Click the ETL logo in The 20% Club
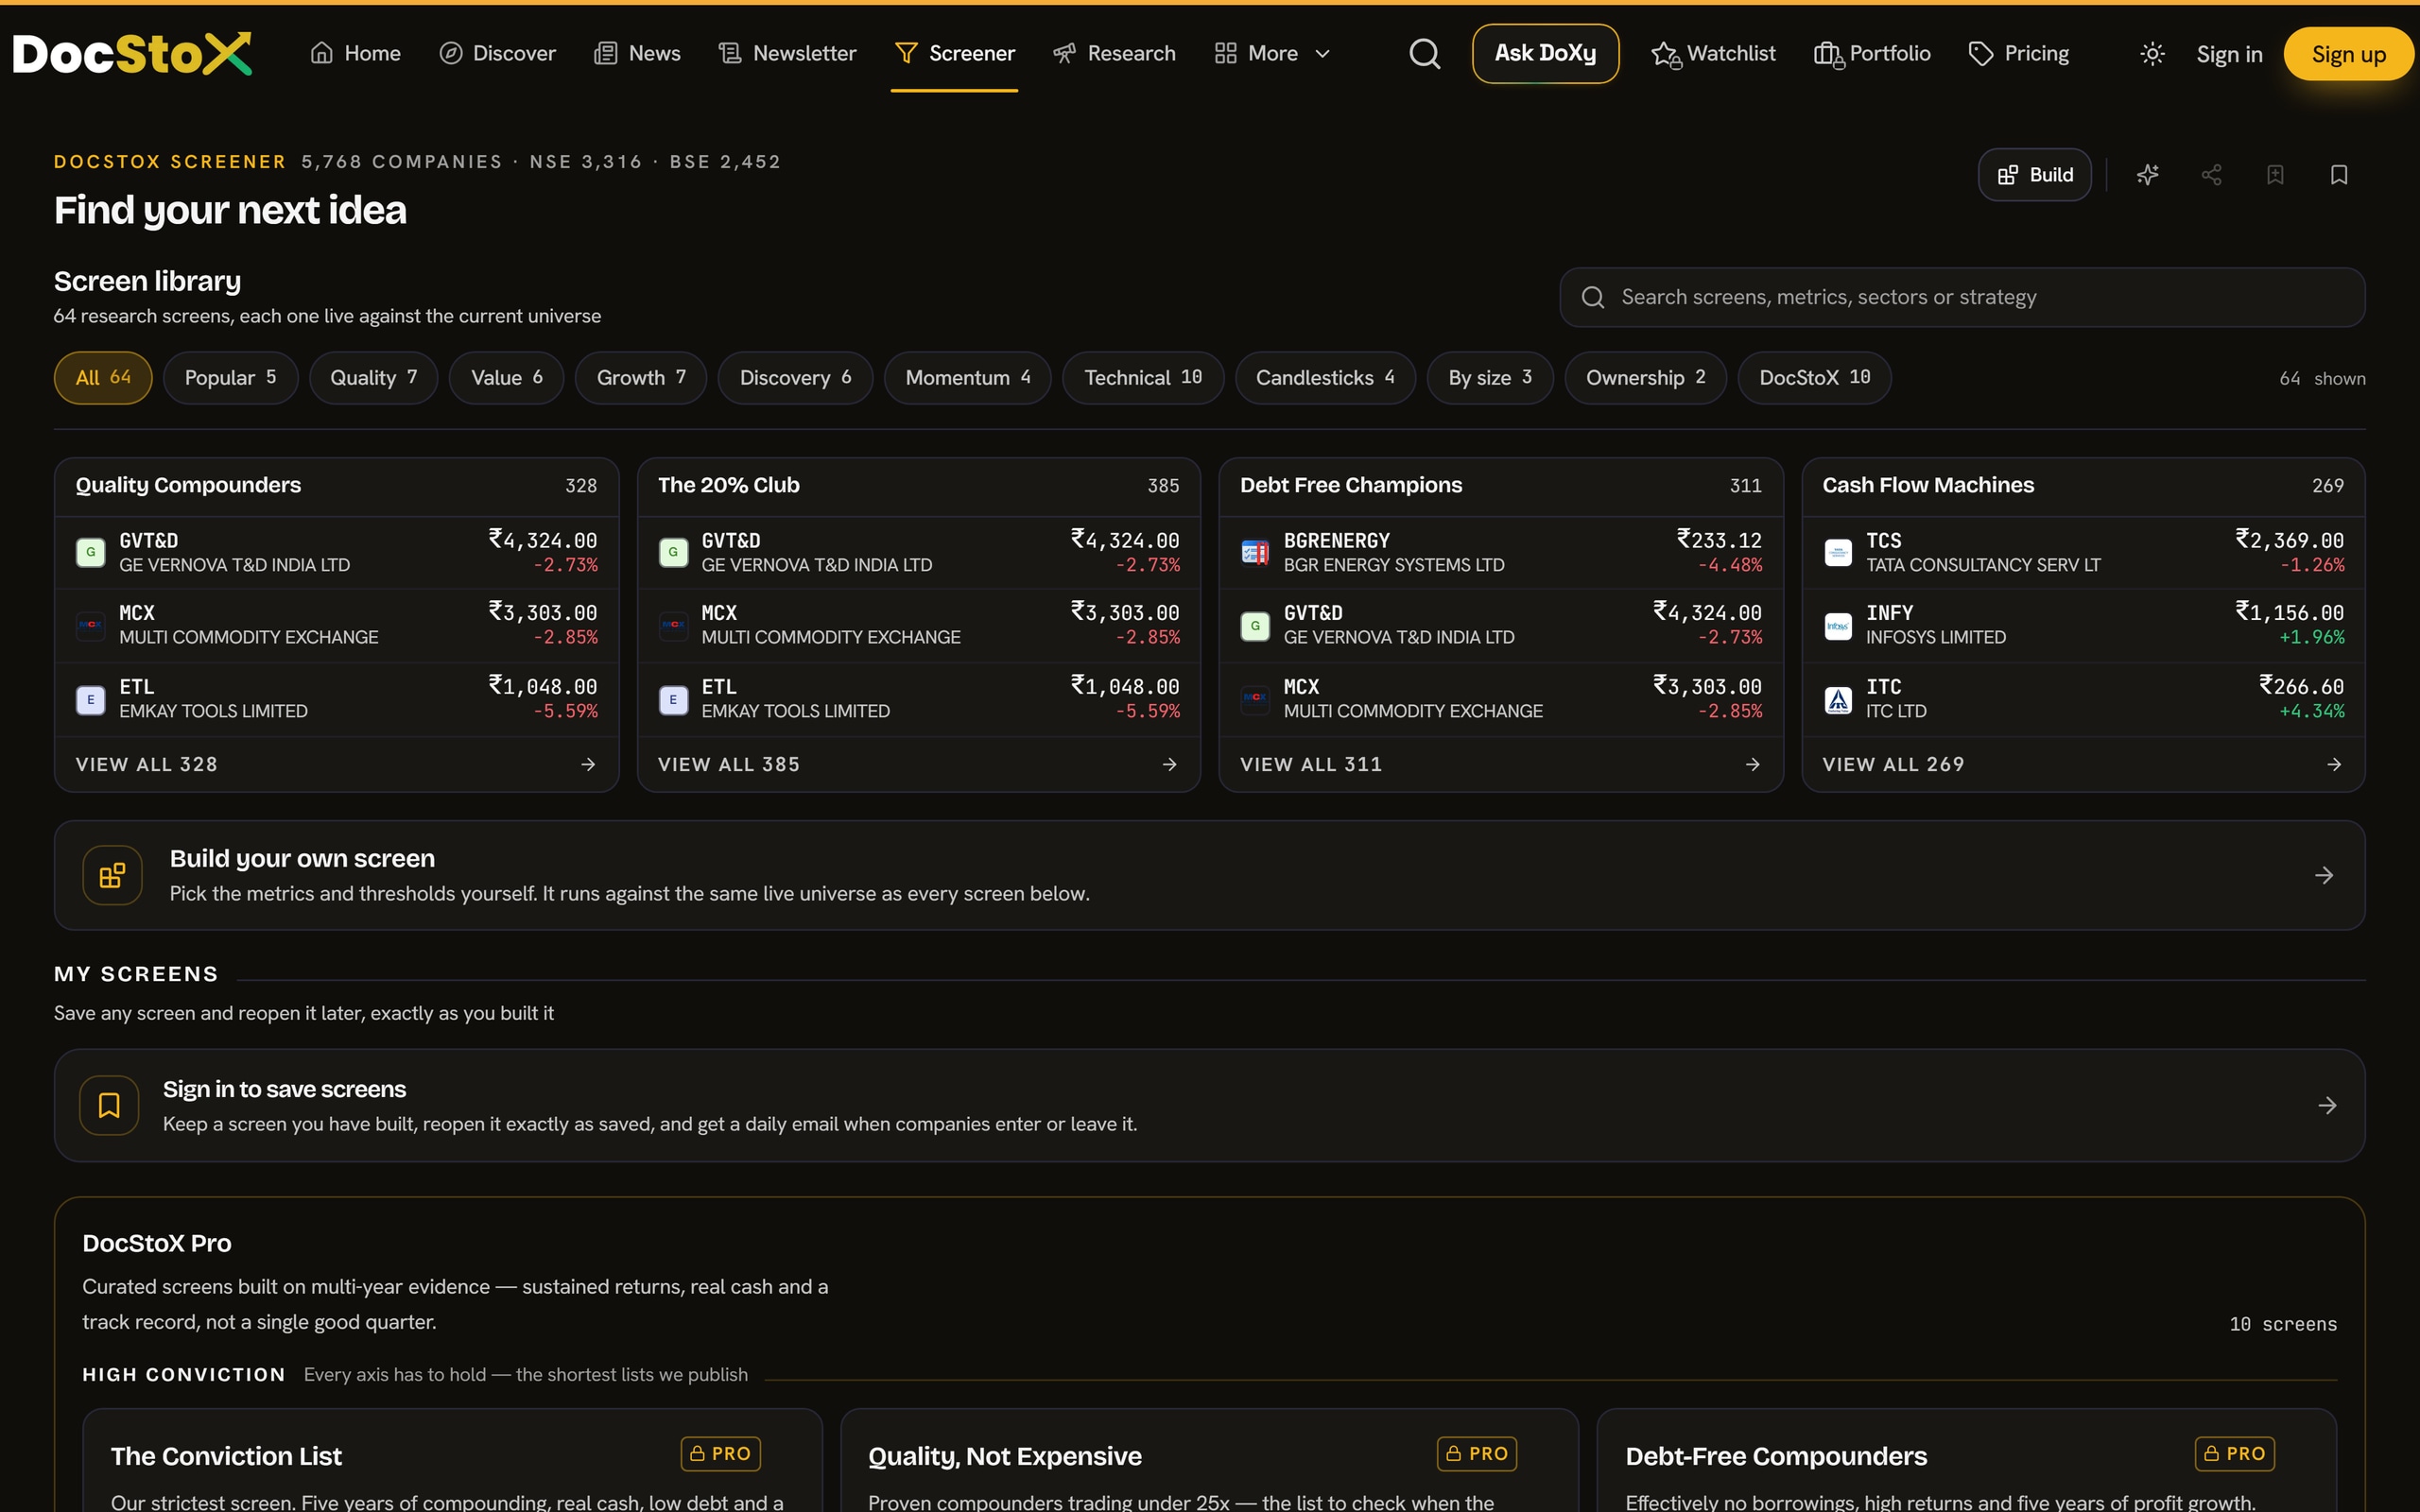Viewport: 2420px width, 1512px height. click(x=673, y=699)
